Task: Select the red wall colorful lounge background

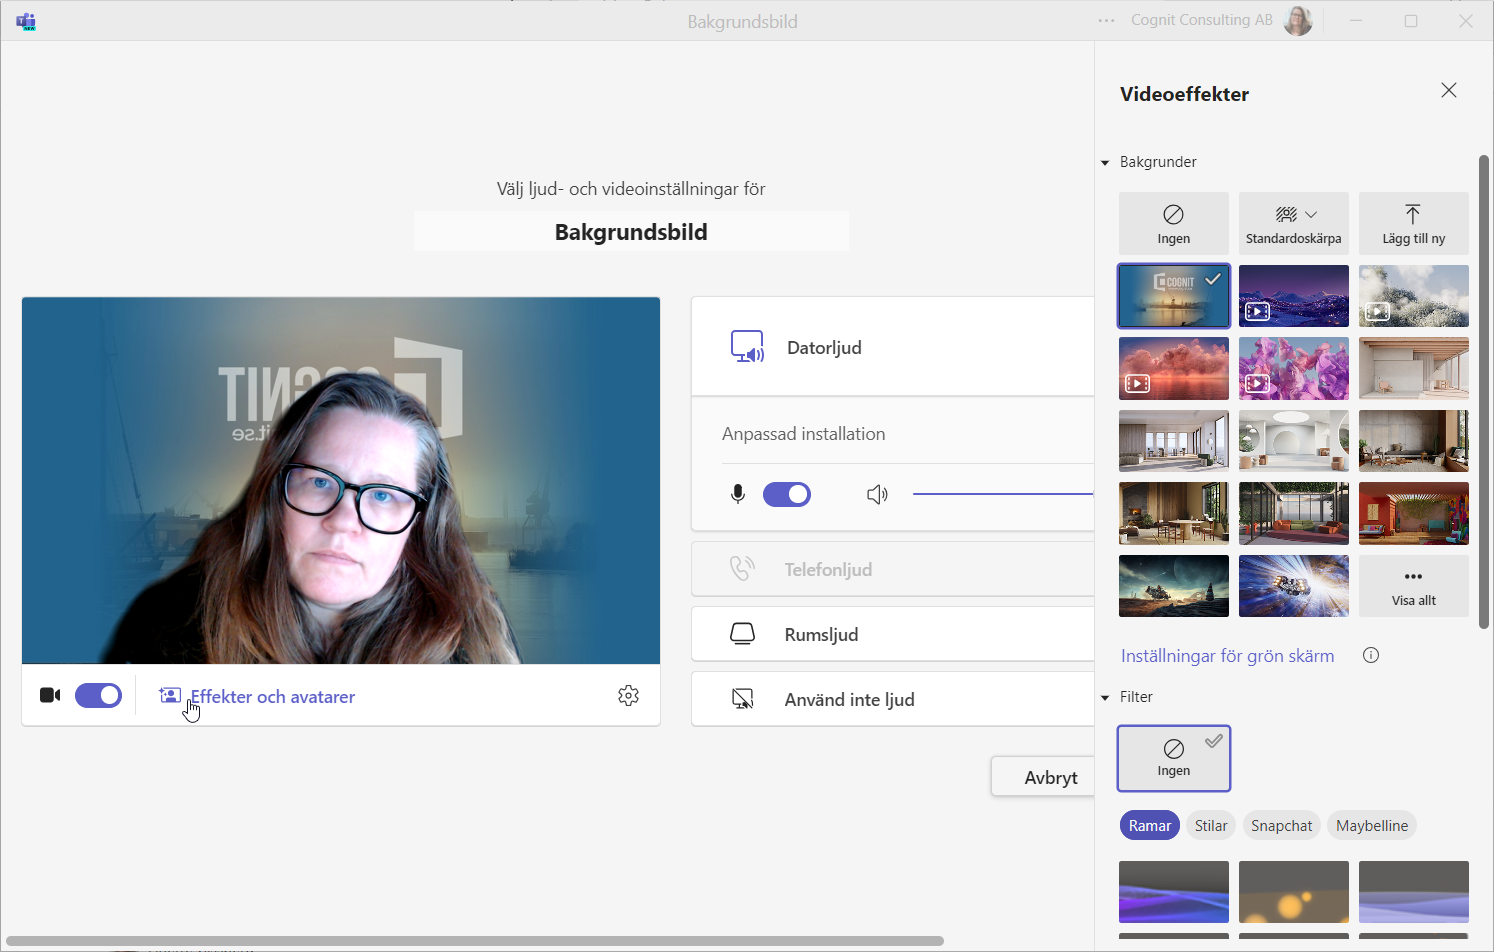Action: click(1414, 513)
